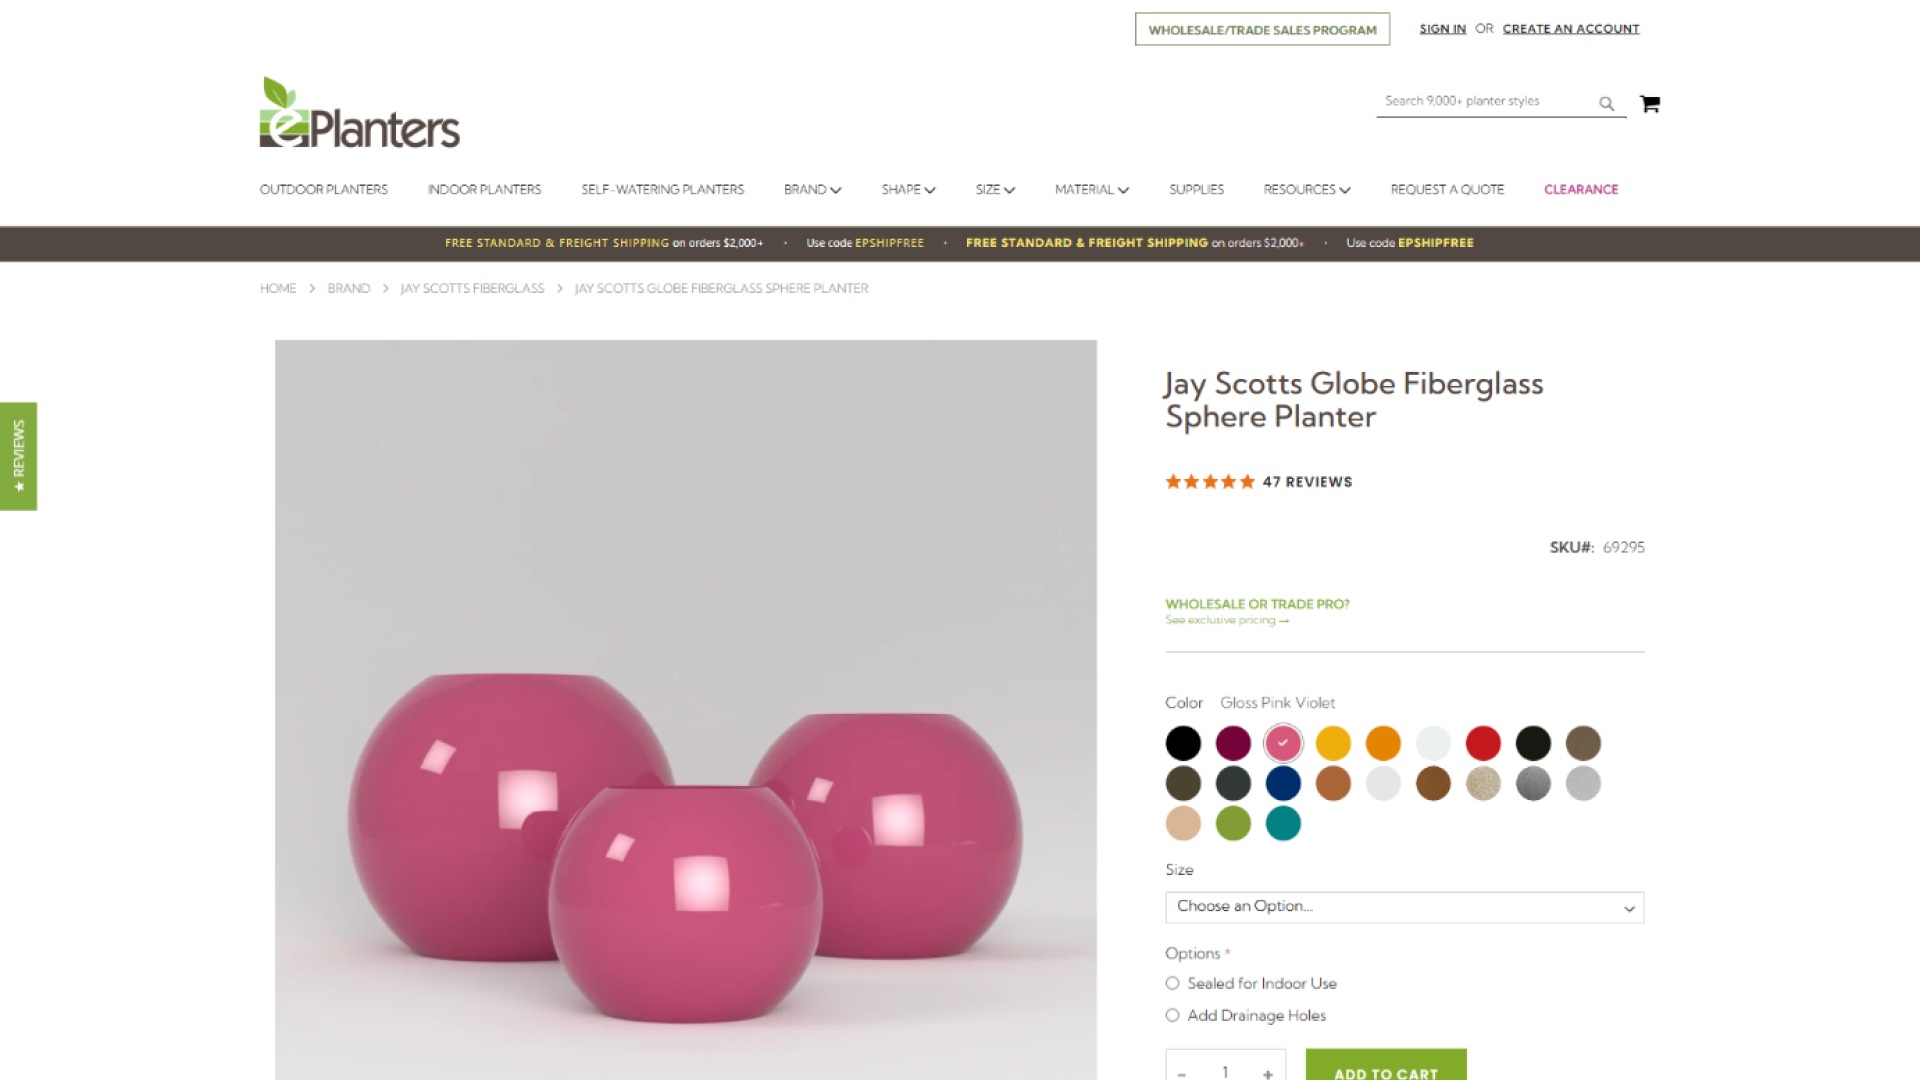Choose the red color swatch
This screenshot has height=1080, width=1920.
[x=1482, y=743]
